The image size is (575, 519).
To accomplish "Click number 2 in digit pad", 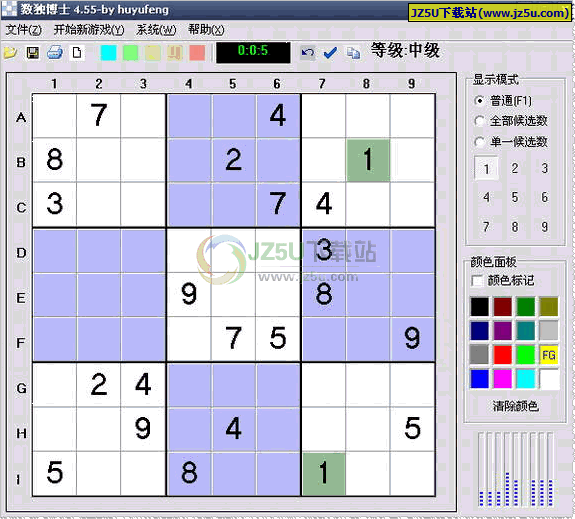I will click(515, 168).
